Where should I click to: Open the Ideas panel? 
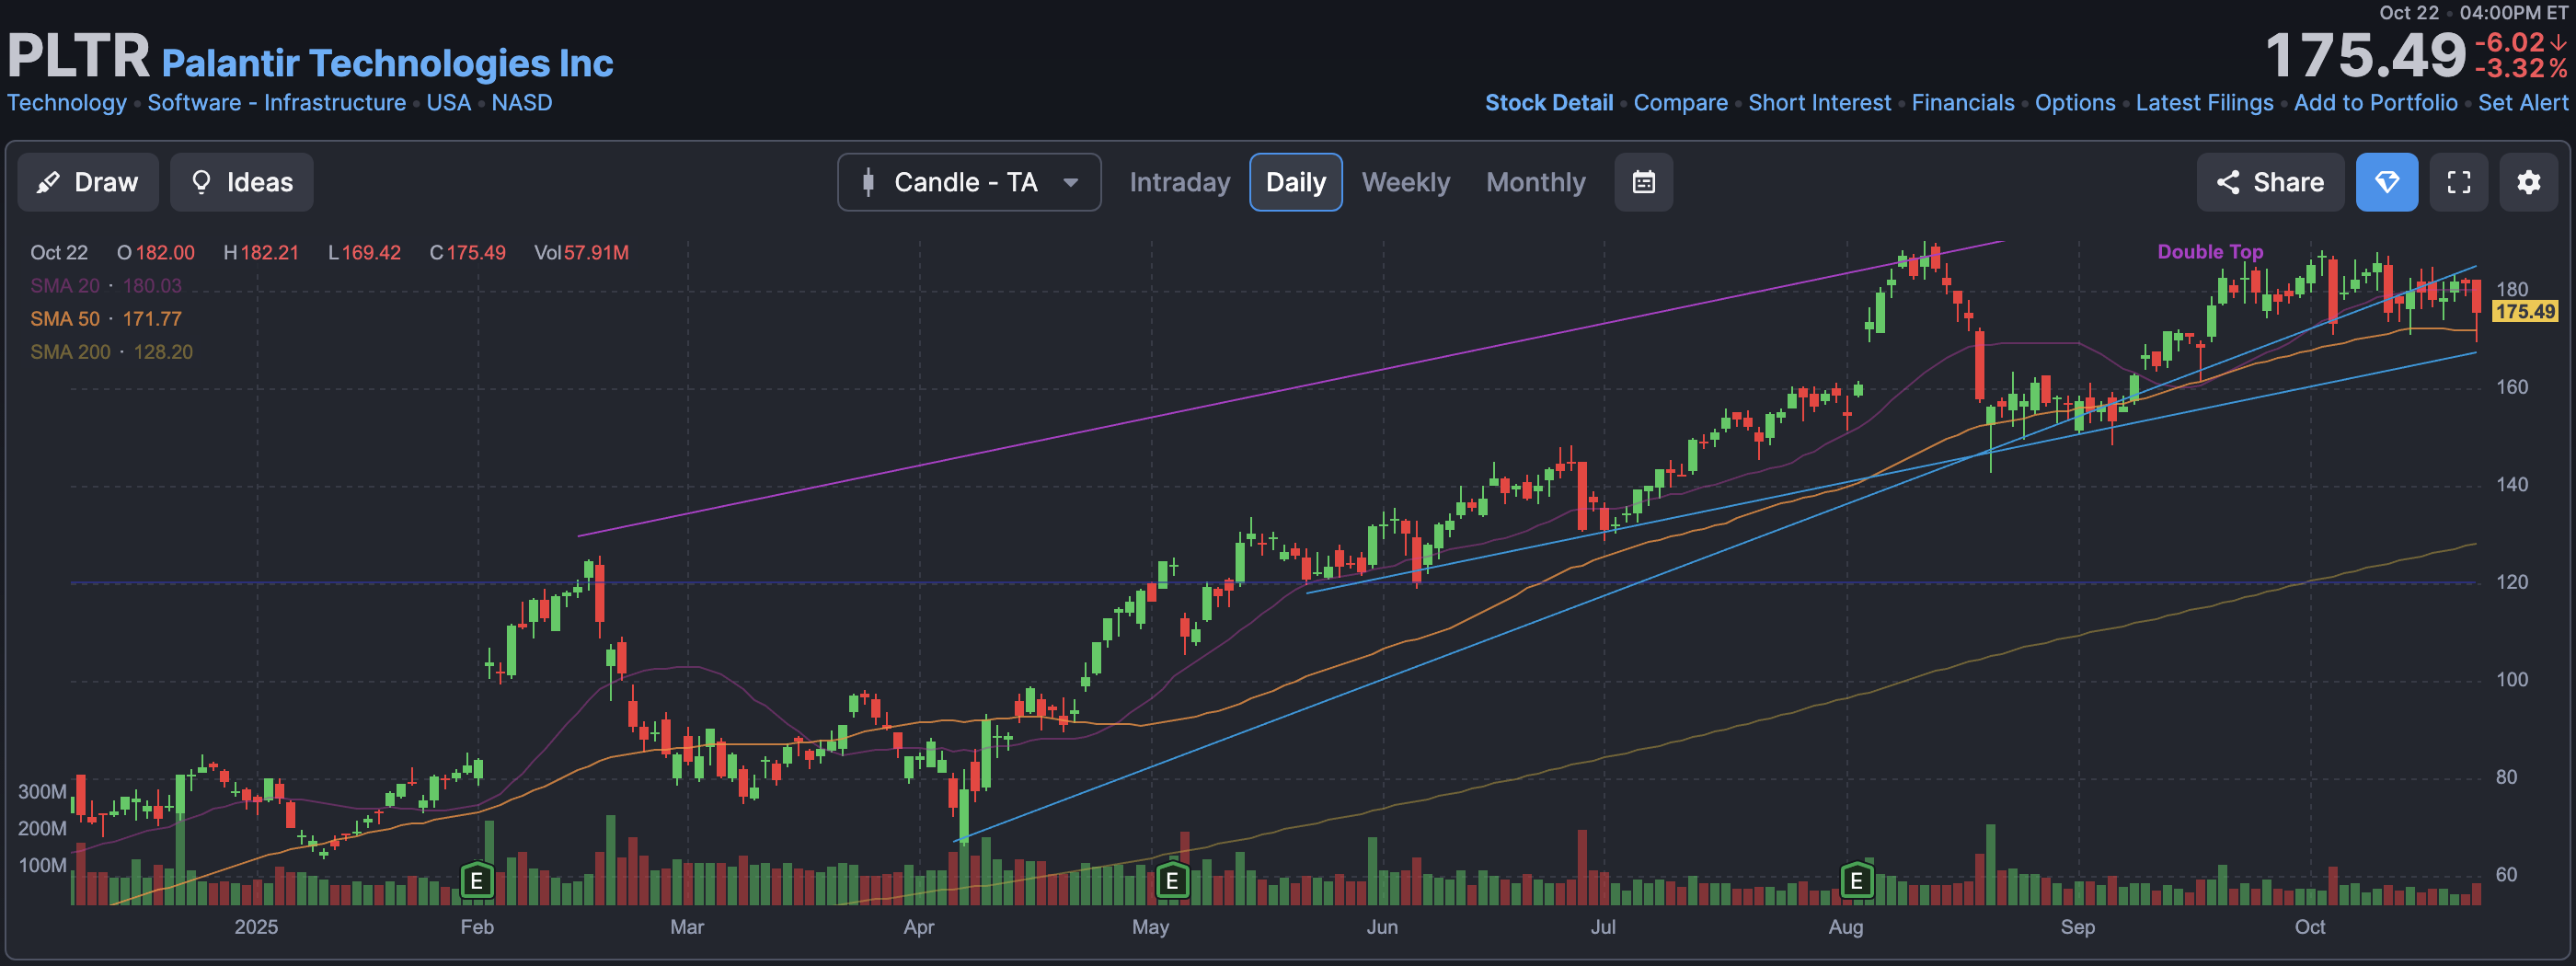pos(241,182)
